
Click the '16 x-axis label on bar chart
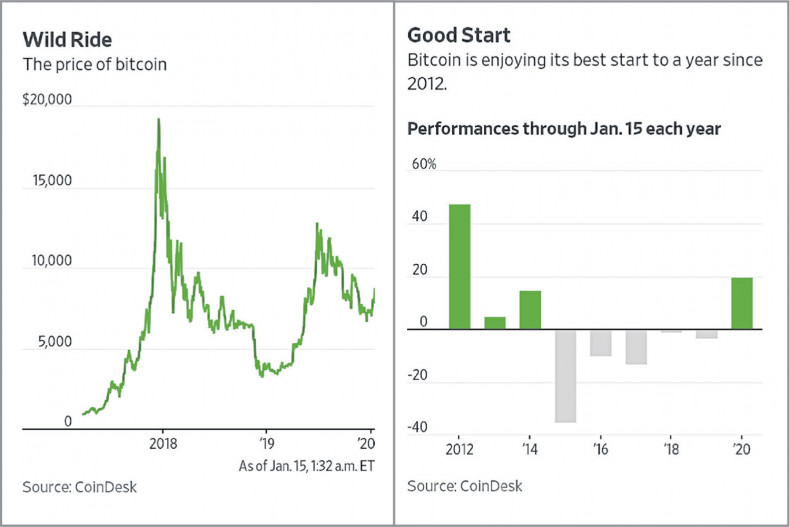(x=601, y=450)
